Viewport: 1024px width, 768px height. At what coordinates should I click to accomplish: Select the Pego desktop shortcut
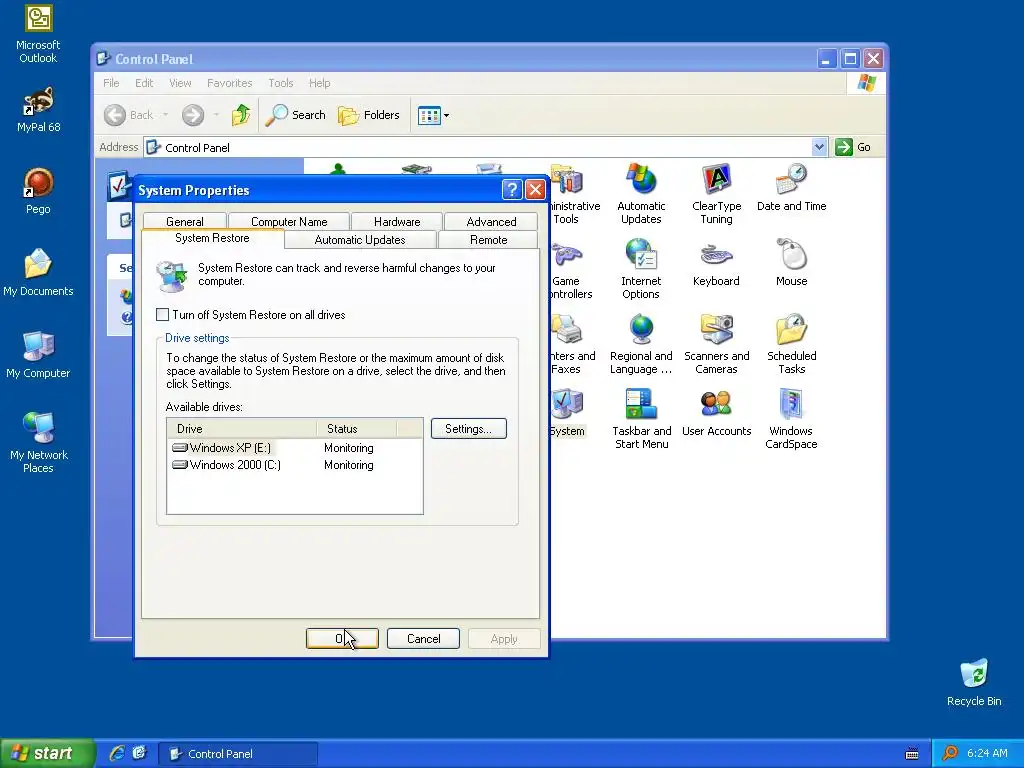[x=38, y=191]
